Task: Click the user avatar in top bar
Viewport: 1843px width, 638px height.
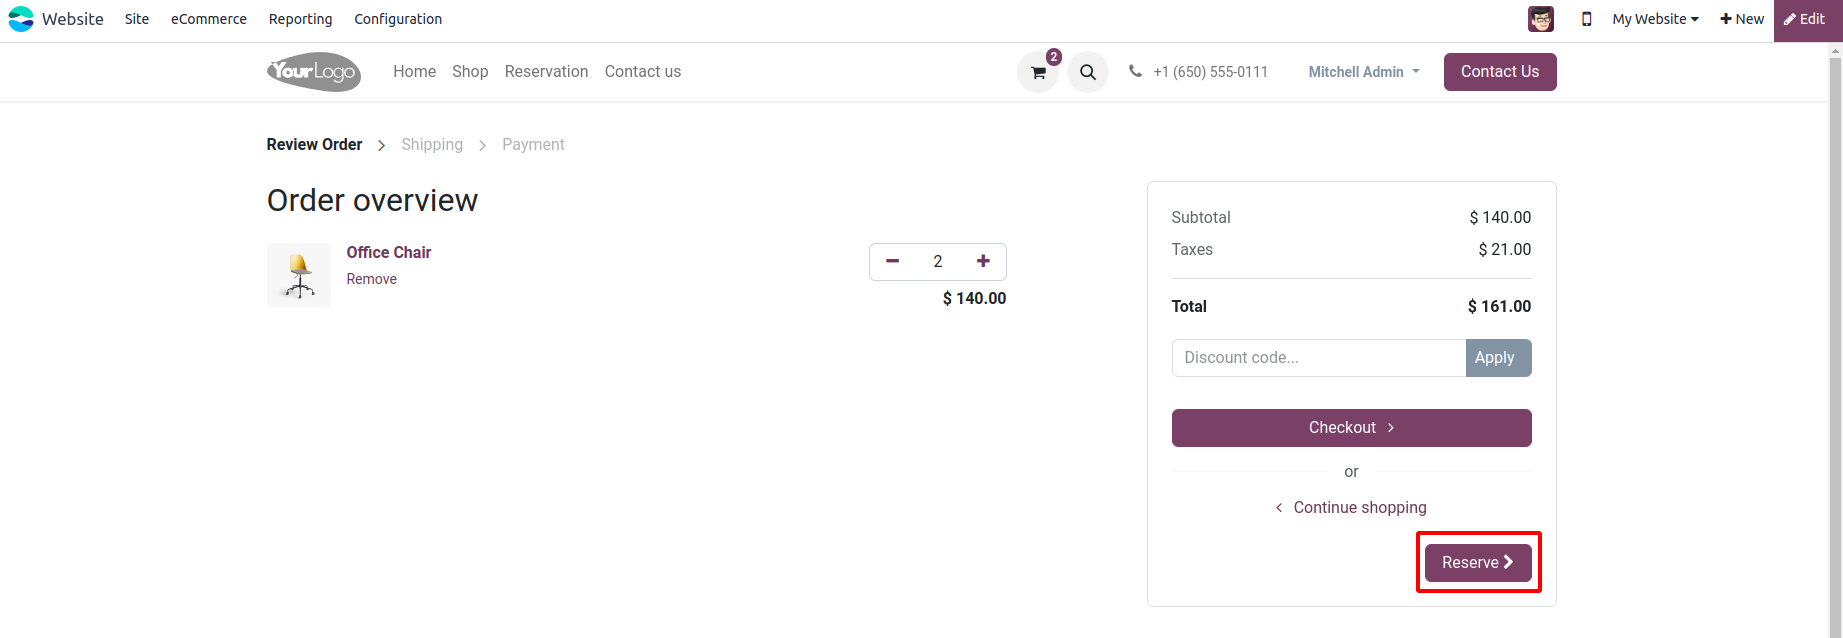Action: (1541, 19)
